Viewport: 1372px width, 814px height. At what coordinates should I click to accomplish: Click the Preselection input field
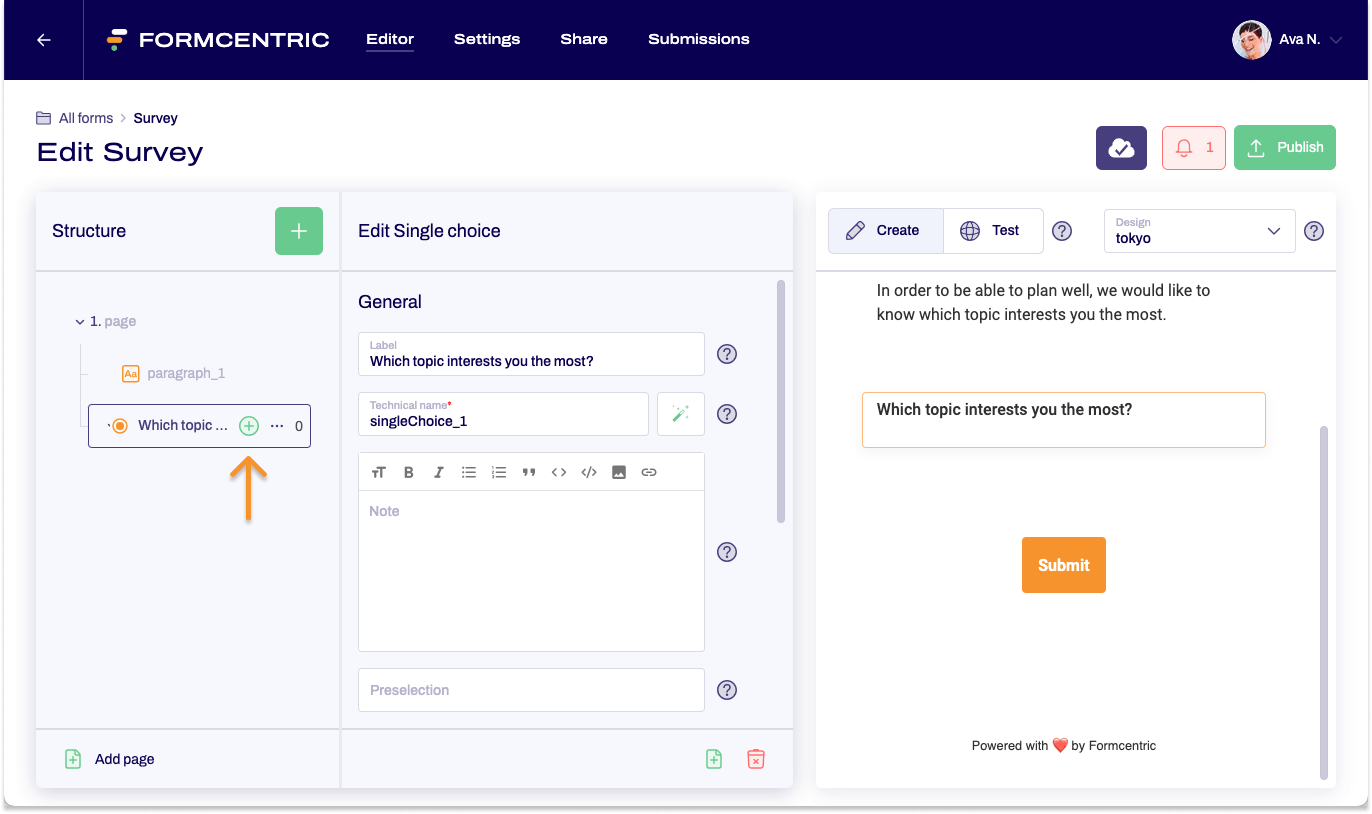(531, 690)
